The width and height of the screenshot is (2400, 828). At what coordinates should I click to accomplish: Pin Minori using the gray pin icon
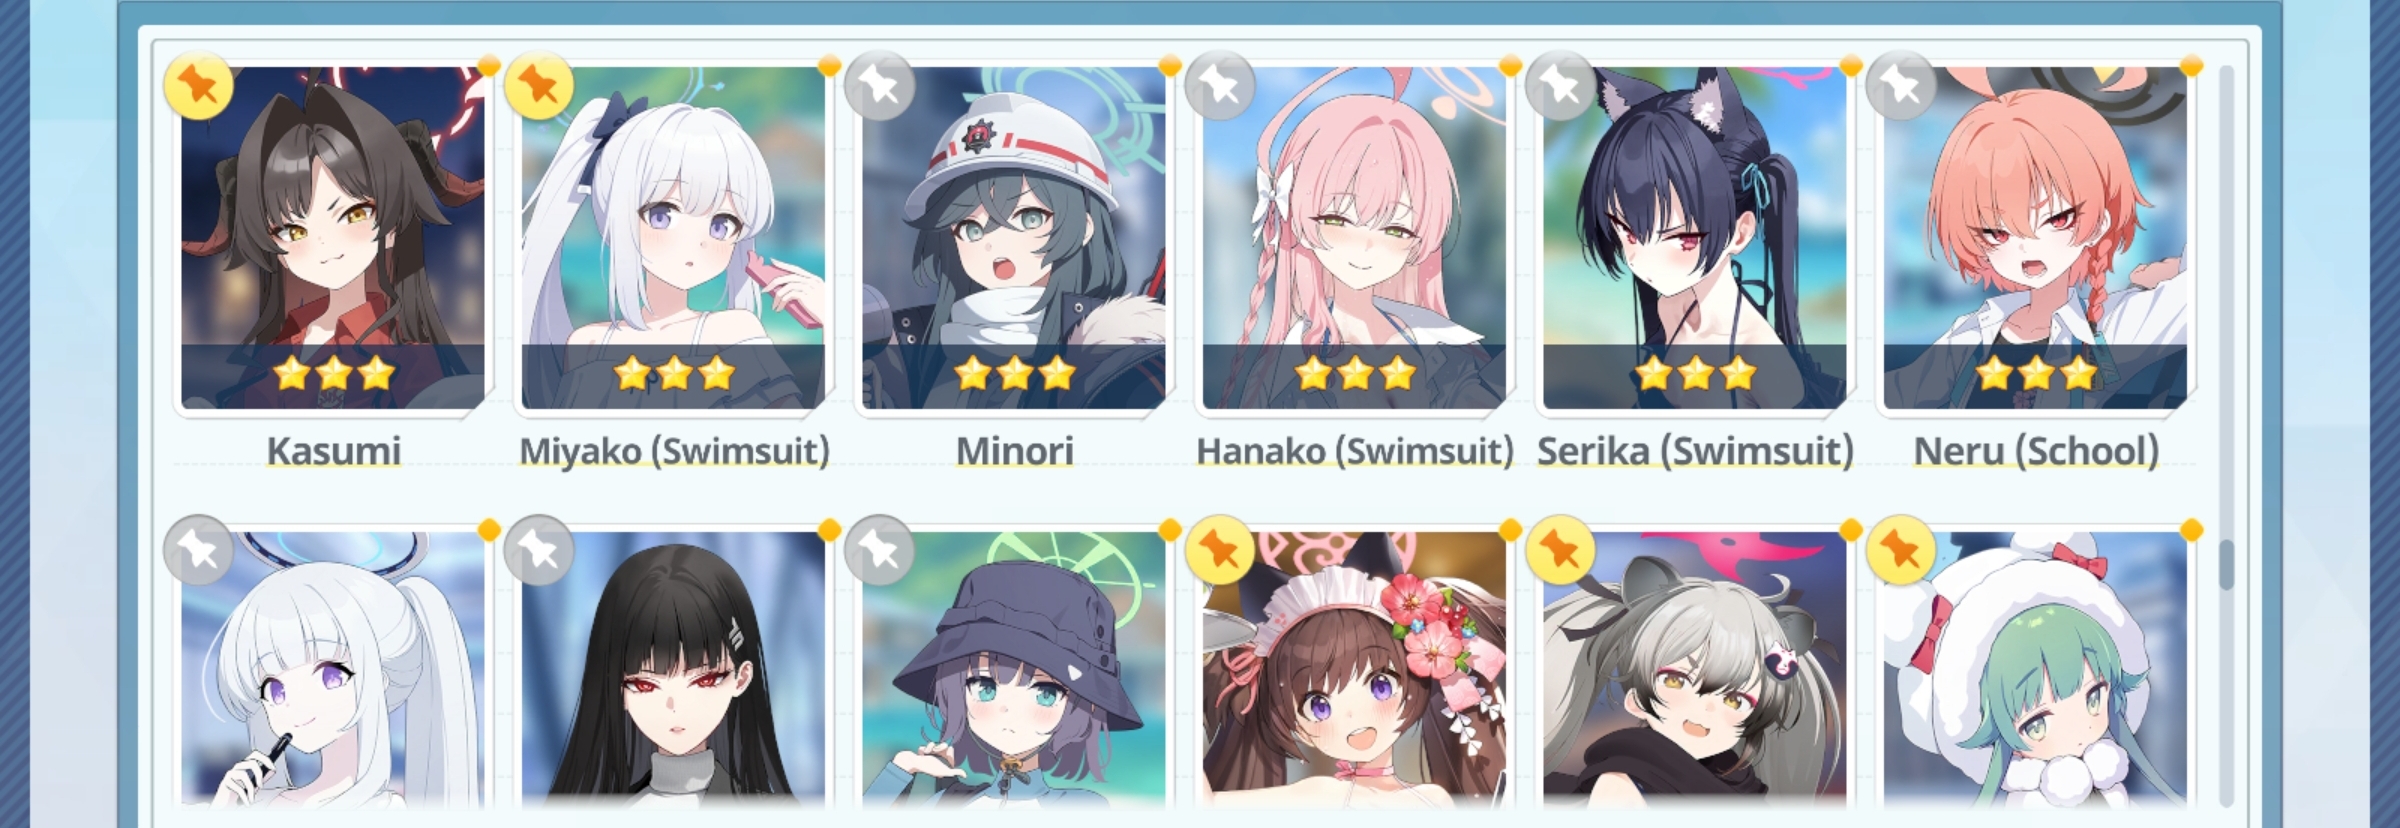pos(879,85)
